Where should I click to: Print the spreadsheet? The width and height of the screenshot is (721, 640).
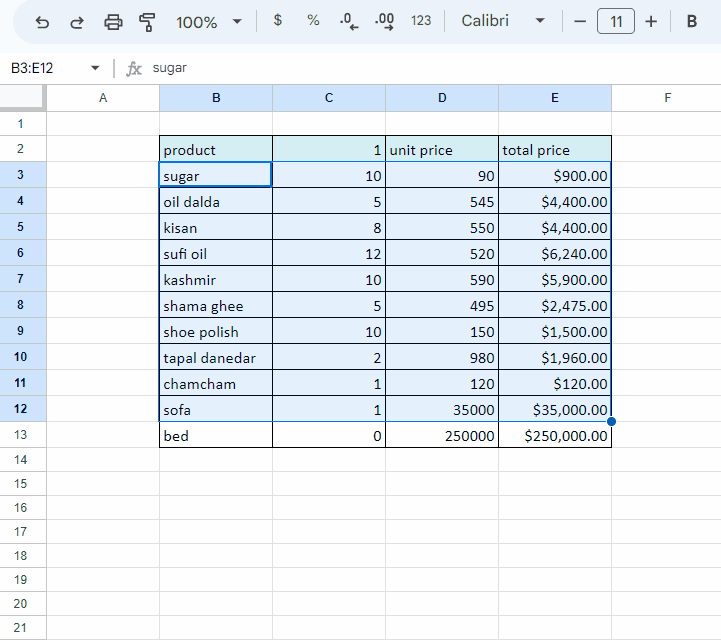pyautogui.click(x=113, y=22)
